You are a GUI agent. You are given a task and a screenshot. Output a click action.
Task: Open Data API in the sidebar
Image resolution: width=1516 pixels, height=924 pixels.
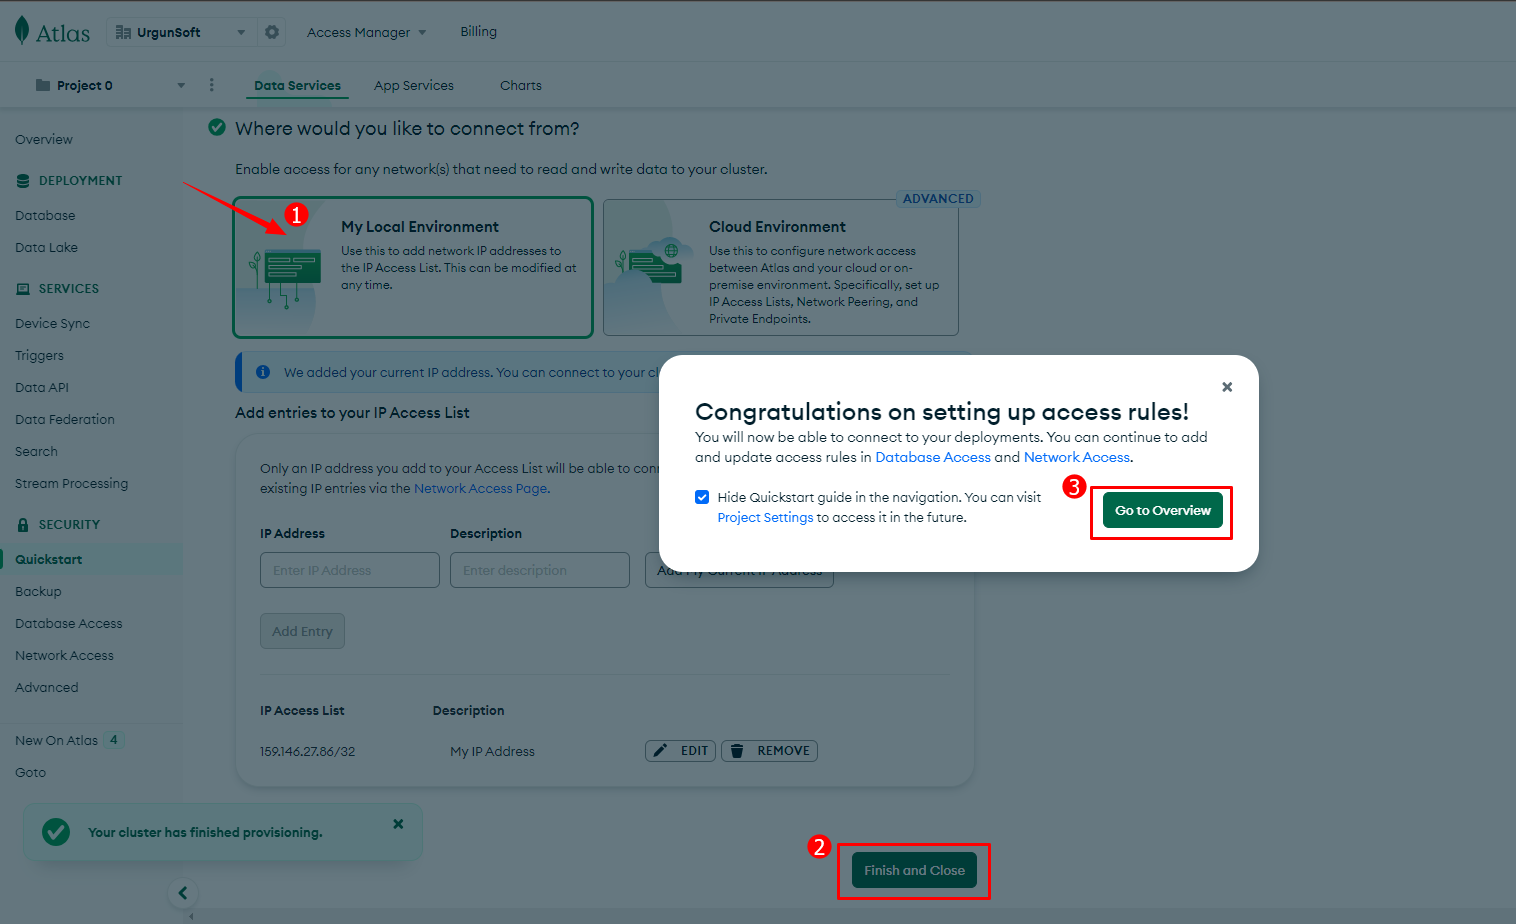point(42,388)
